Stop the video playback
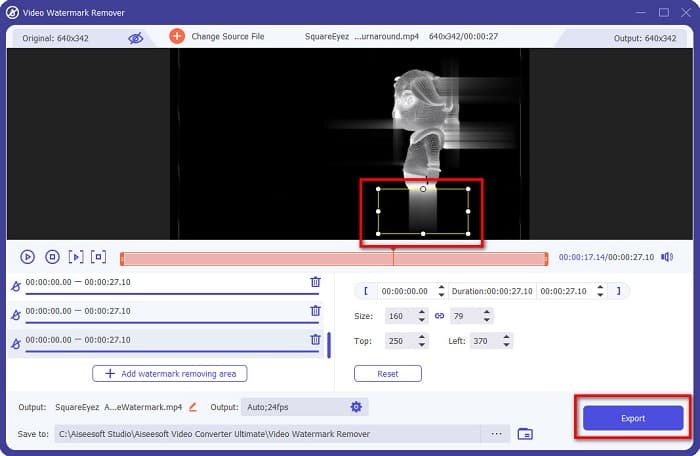This screenshot has height=456, width=700. pyautogui.click(x=52, y=257)
